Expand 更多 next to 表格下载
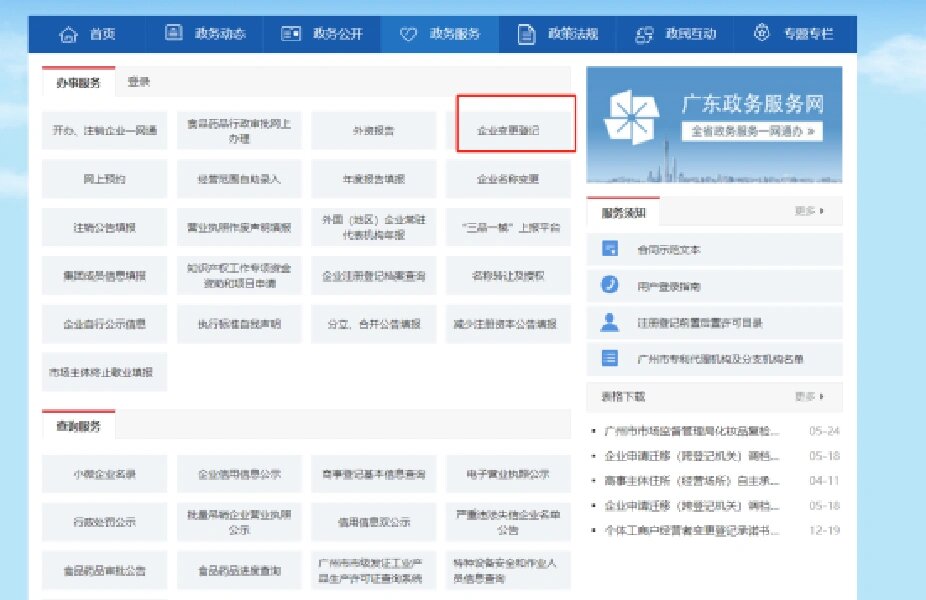Viewport: 926px width, 600px height. pos(809,396)
